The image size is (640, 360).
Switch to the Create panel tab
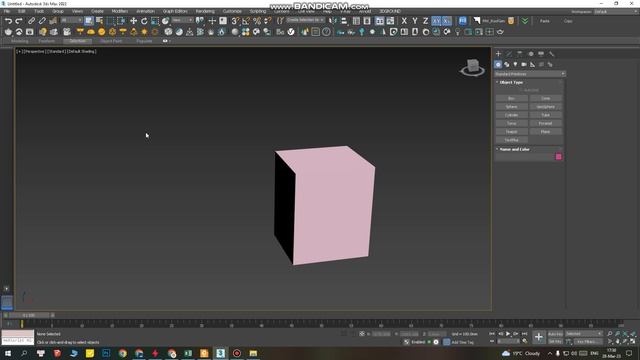coord(498,54)
